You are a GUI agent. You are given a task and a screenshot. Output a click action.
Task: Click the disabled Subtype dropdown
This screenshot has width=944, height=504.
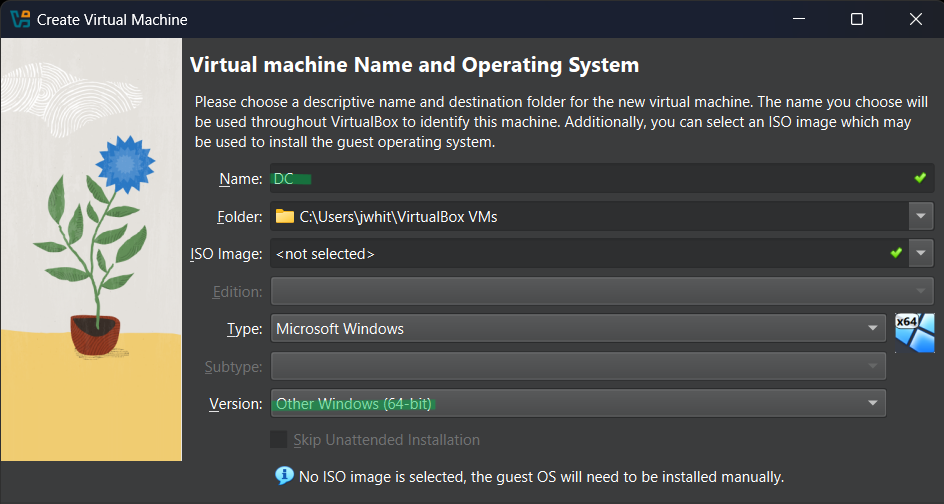pos(578,366)
